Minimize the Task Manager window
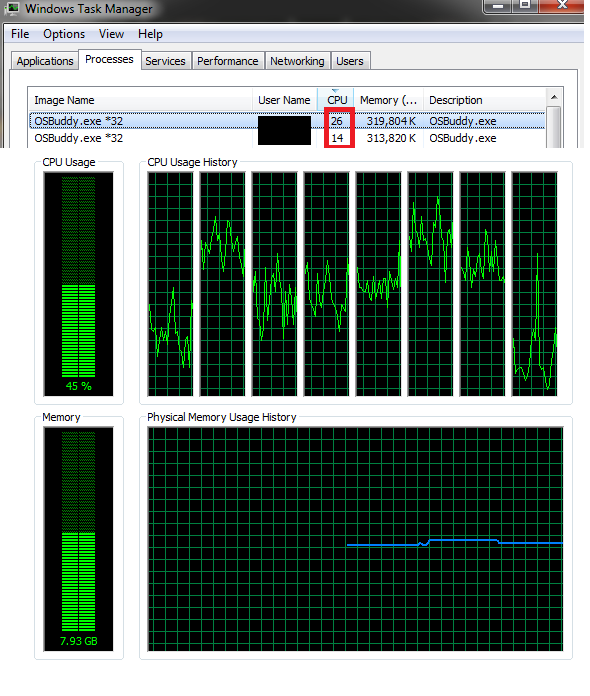 click(498, 6)
